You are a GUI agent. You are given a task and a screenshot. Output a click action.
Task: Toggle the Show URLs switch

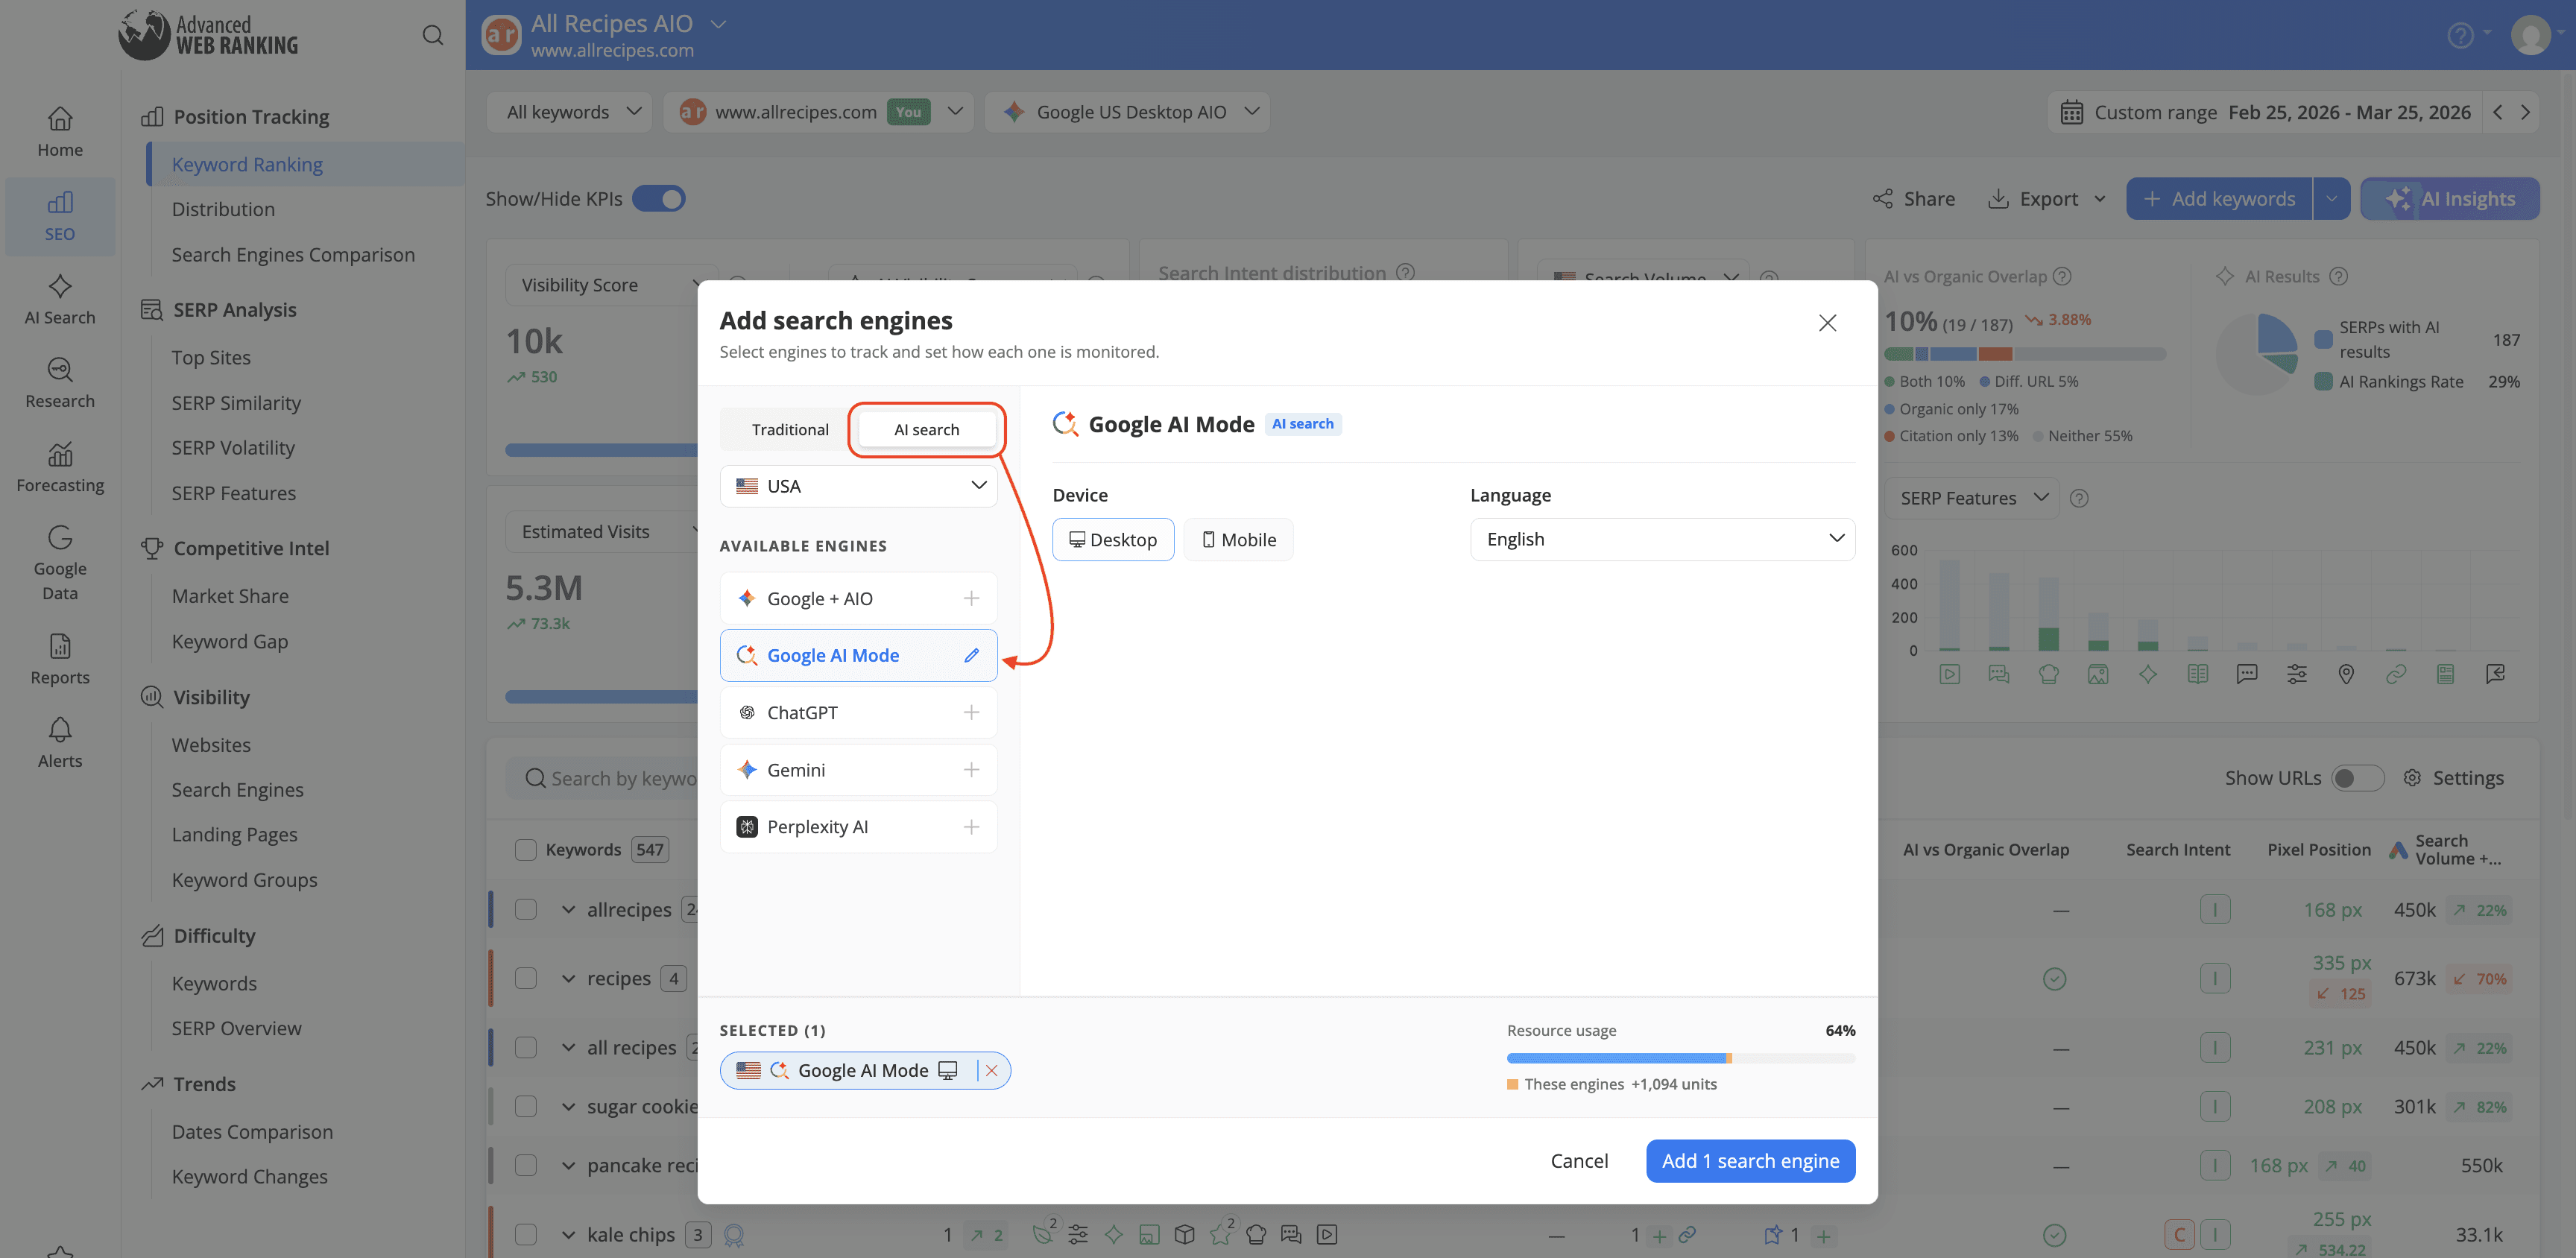click(2358, 777)
